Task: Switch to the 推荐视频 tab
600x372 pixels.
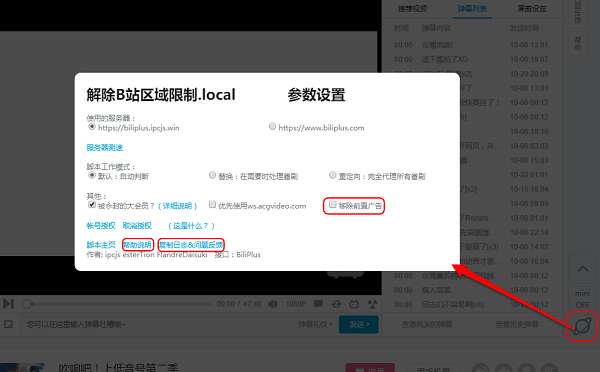Action: coord(412,8)
